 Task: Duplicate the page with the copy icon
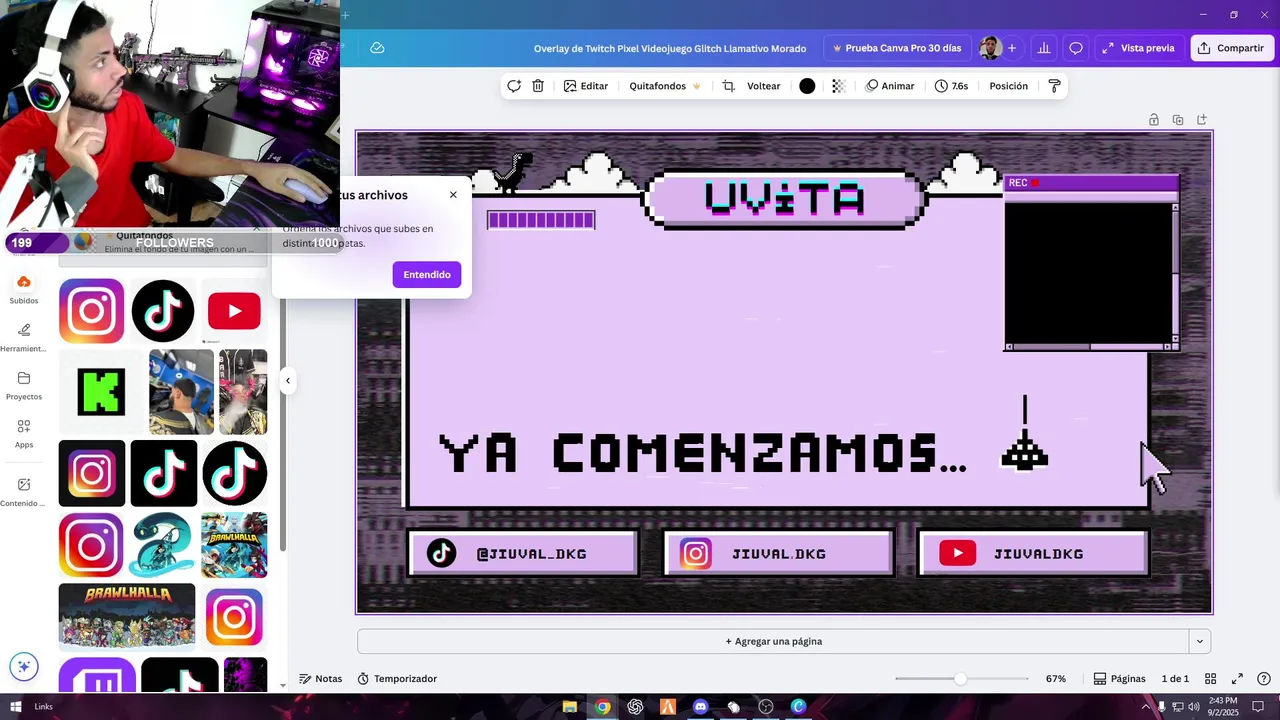tap(1178, 120)
